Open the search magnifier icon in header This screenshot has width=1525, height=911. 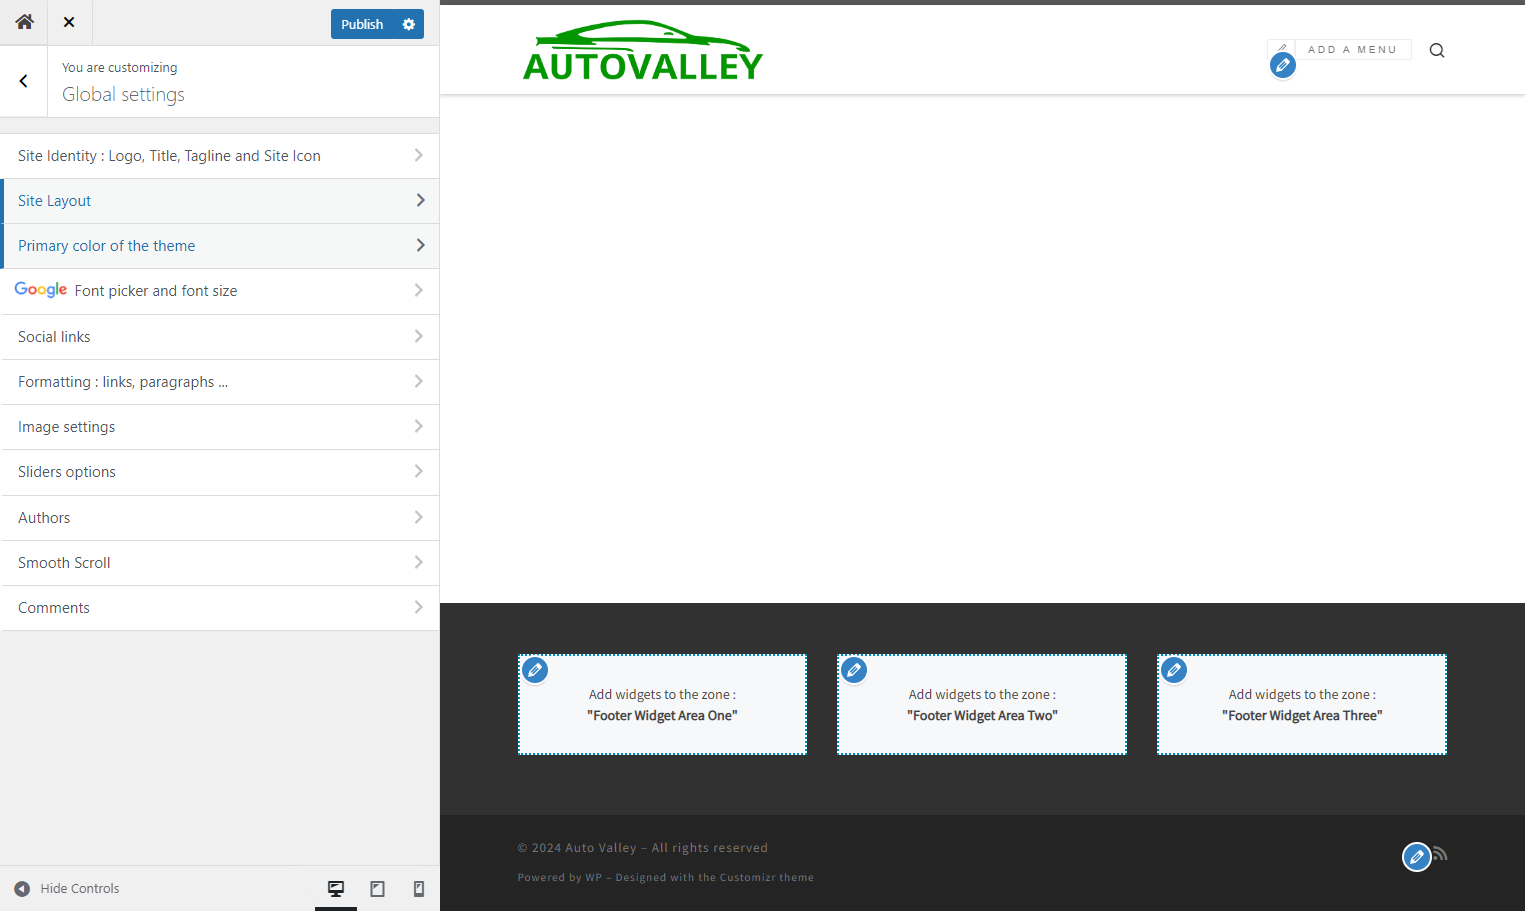(x=1437, y=50)
